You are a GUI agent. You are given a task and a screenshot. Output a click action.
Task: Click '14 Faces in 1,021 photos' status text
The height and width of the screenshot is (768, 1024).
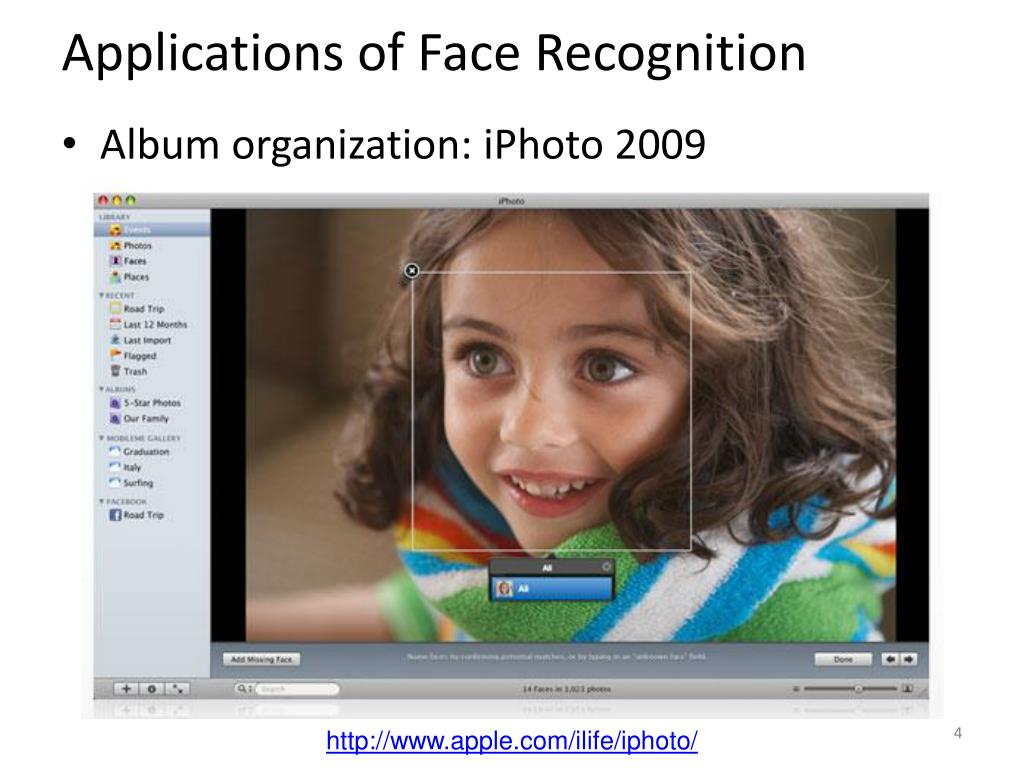pyautogui.click(x=566, y=689)
